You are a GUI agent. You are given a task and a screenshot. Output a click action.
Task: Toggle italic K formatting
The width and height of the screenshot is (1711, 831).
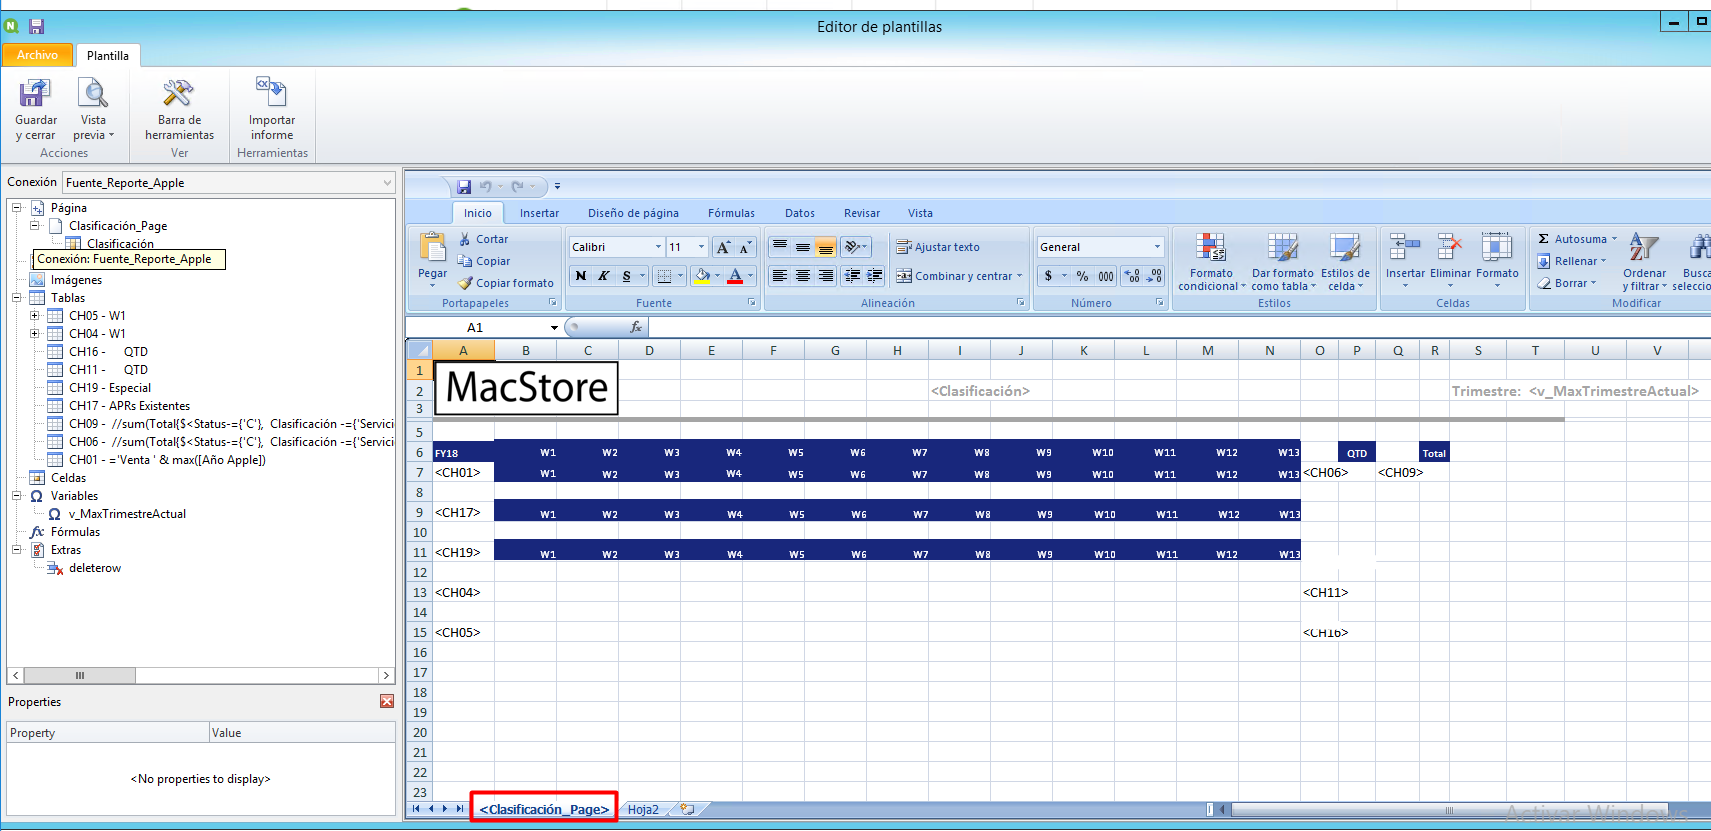click(x=604, y=276)
